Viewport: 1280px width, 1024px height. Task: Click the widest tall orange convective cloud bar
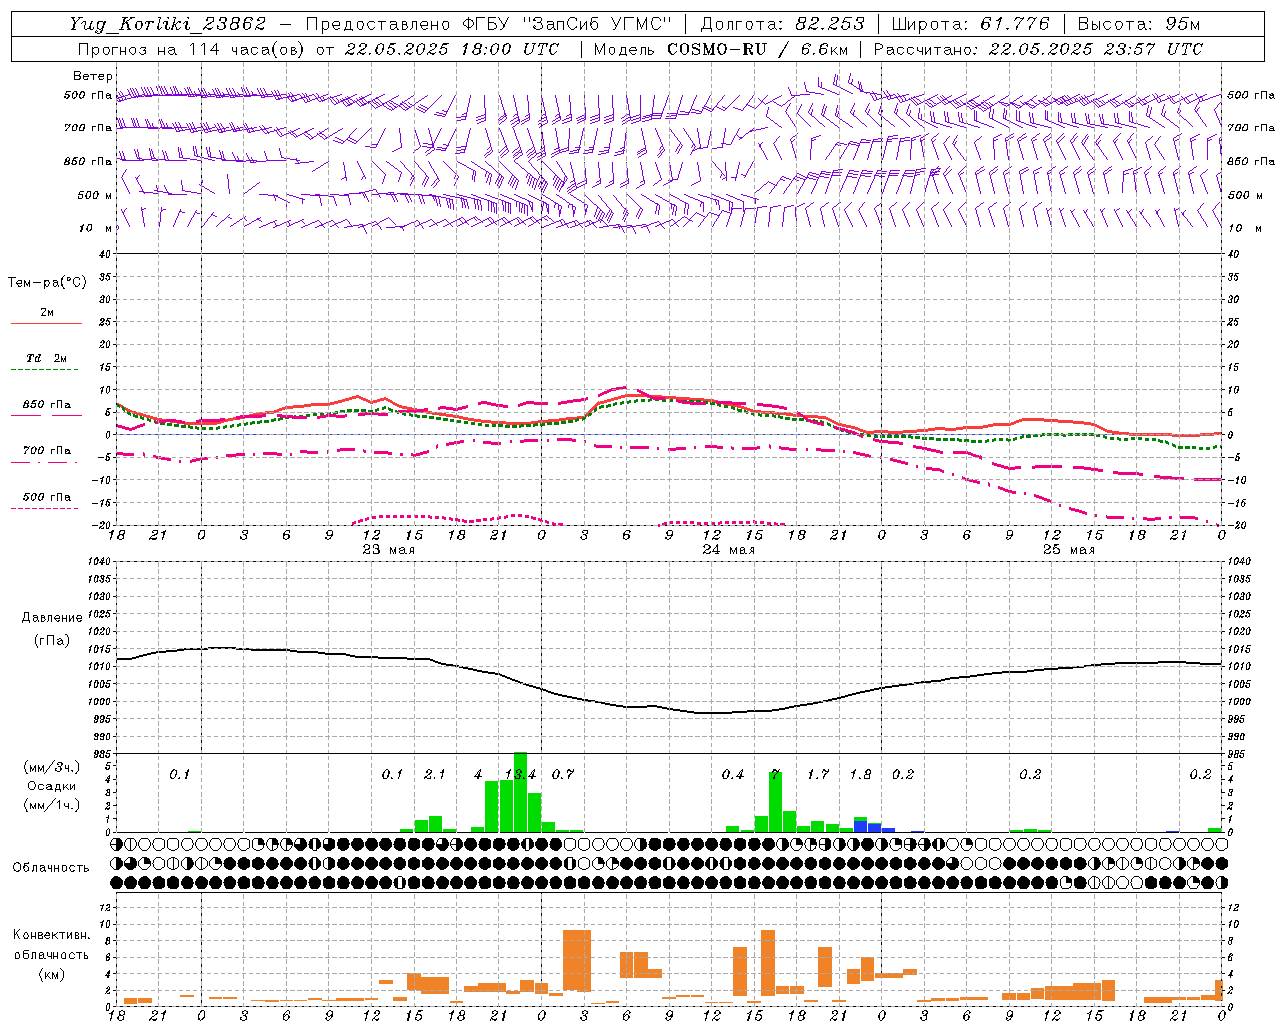coord(577,960)
